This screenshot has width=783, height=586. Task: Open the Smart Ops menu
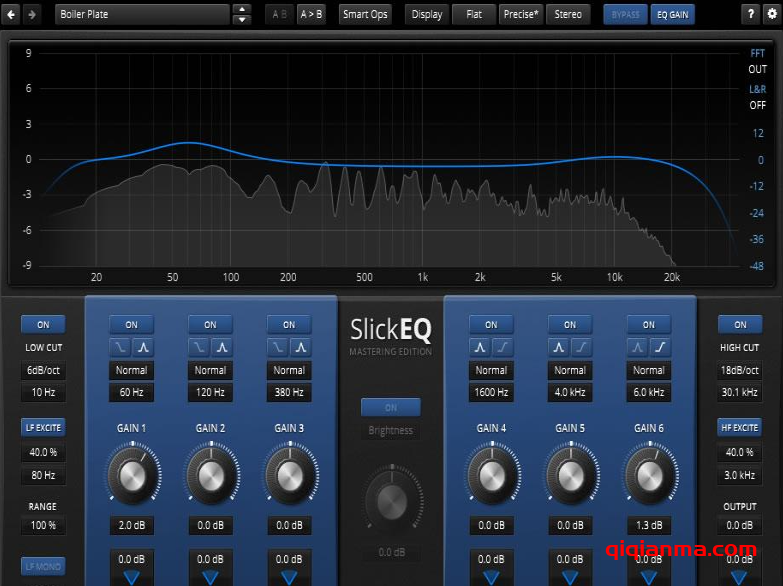click(365, 14)
